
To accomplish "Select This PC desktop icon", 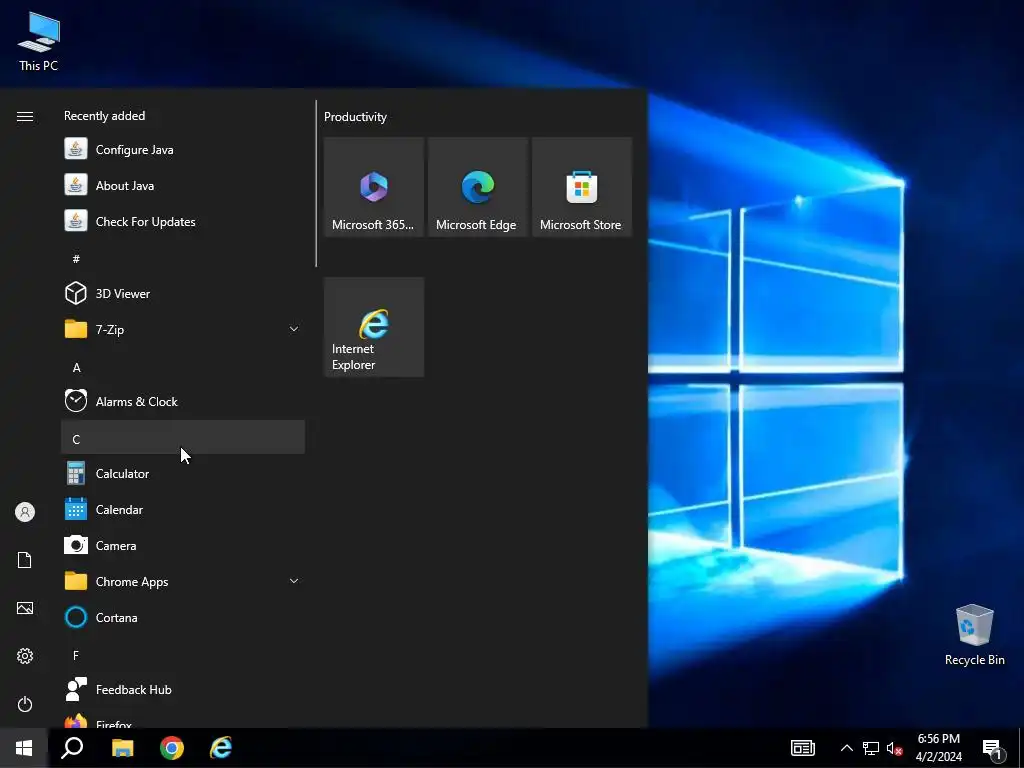I will (39, 40).
